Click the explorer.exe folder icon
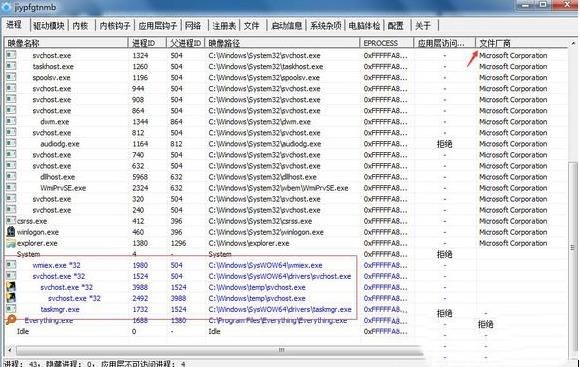 tap(11, 243)
